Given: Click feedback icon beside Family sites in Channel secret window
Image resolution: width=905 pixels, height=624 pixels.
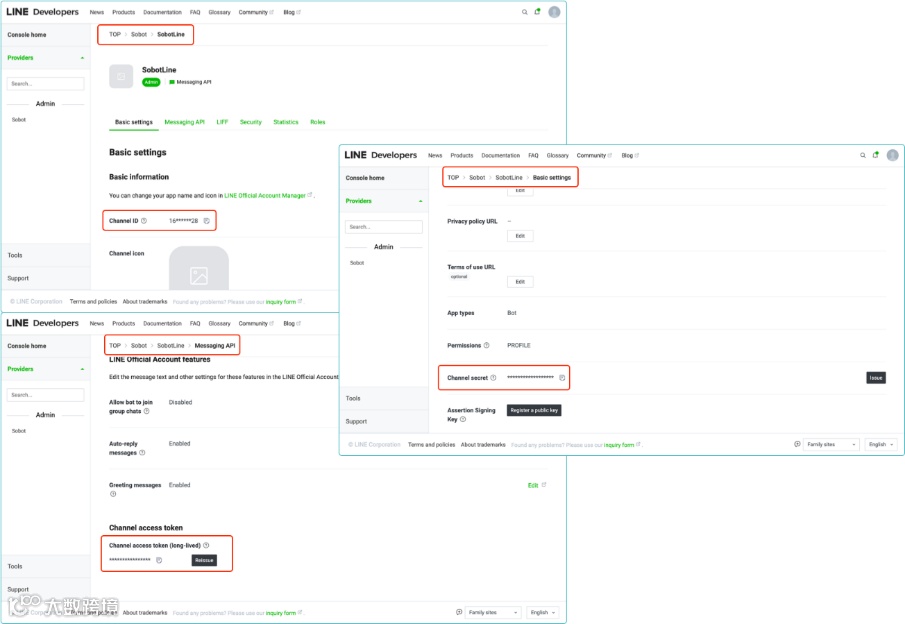Looking at the screenshot, I should point(797,444).
